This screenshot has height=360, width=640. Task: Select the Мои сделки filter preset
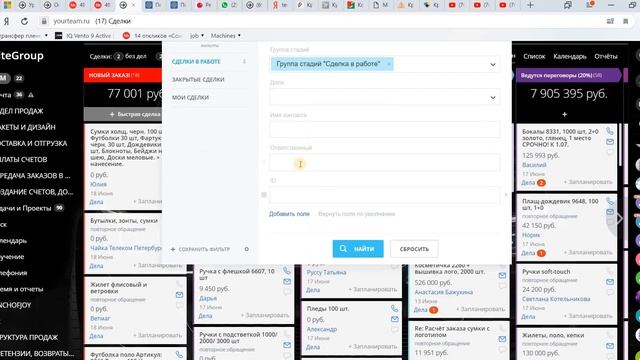tap(190, 98)
